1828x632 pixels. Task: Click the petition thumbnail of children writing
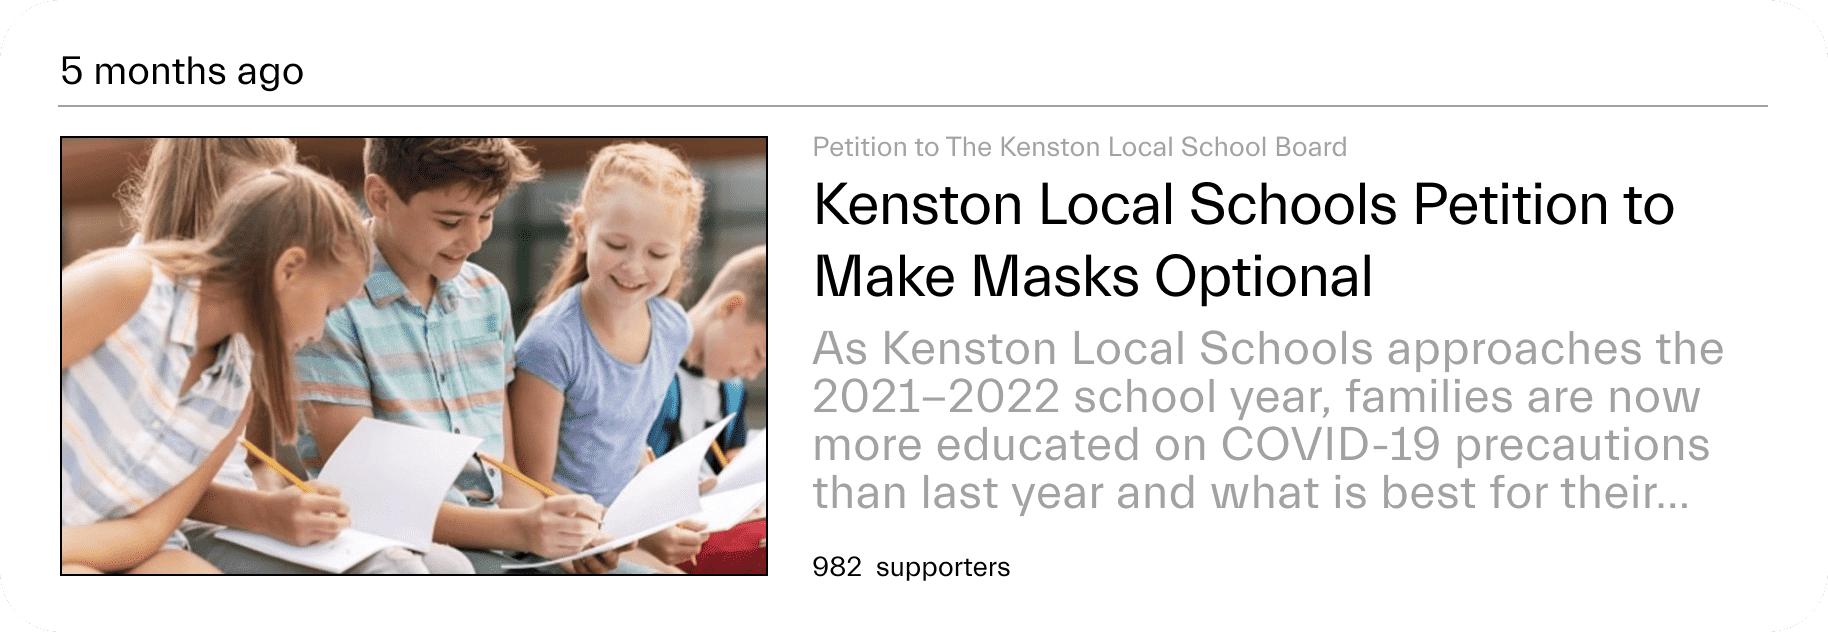[414, 356]
